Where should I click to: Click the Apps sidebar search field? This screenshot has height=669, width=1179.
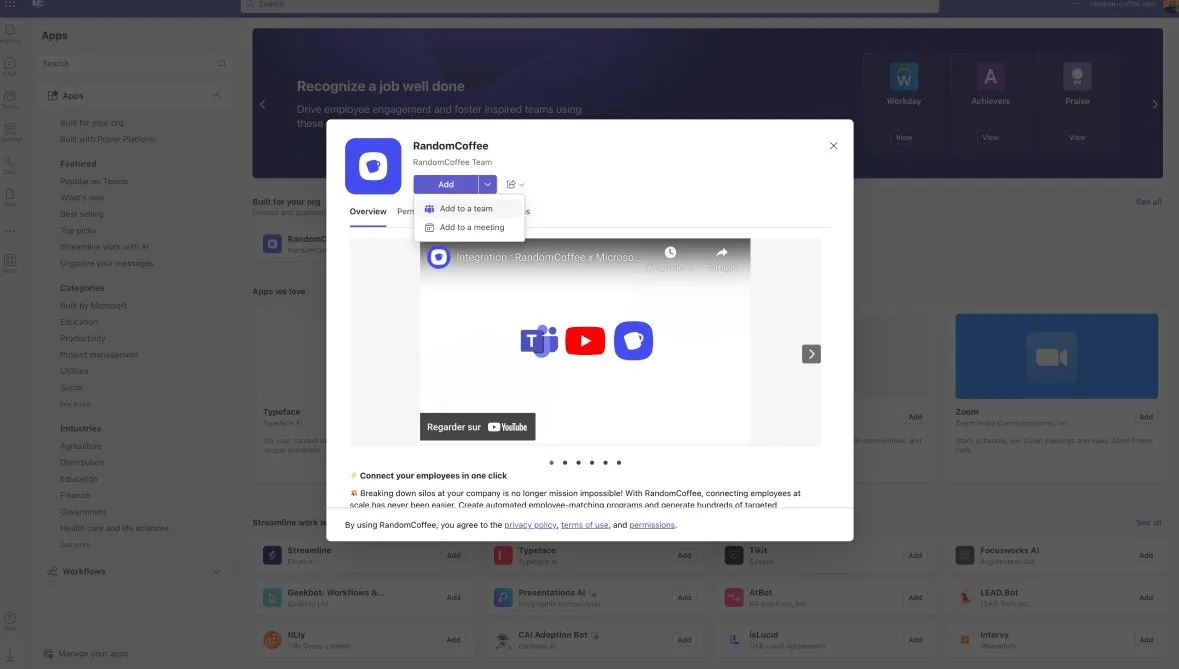pos(133,64)
